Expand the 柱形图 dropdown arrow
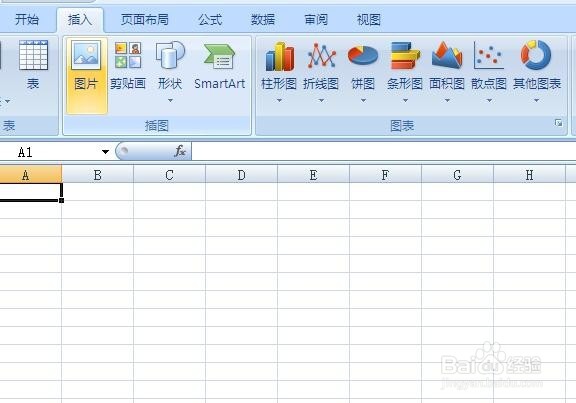 pyautogui.click(x=279, y=101)
